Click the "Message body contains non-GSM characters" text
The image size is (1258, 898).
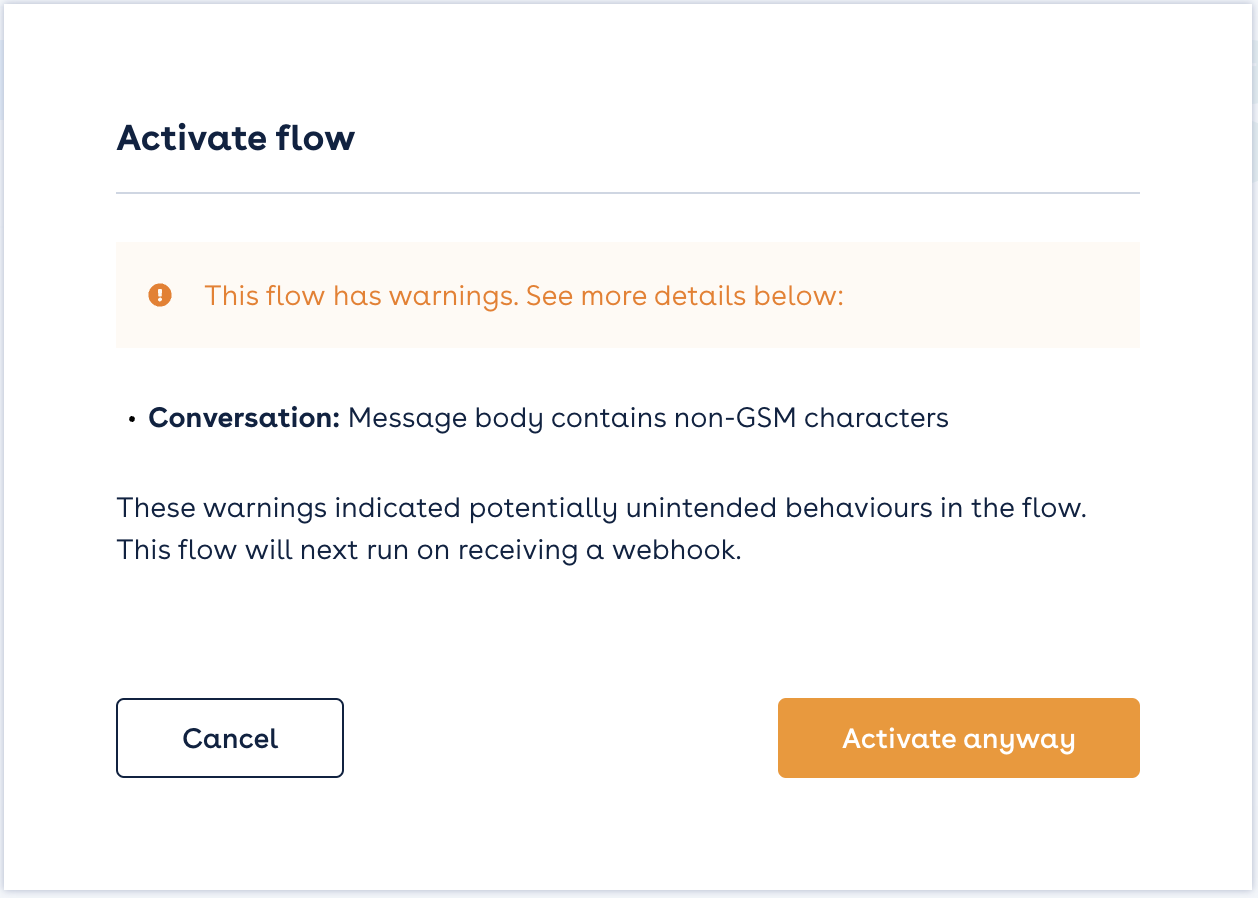(648, 417)
